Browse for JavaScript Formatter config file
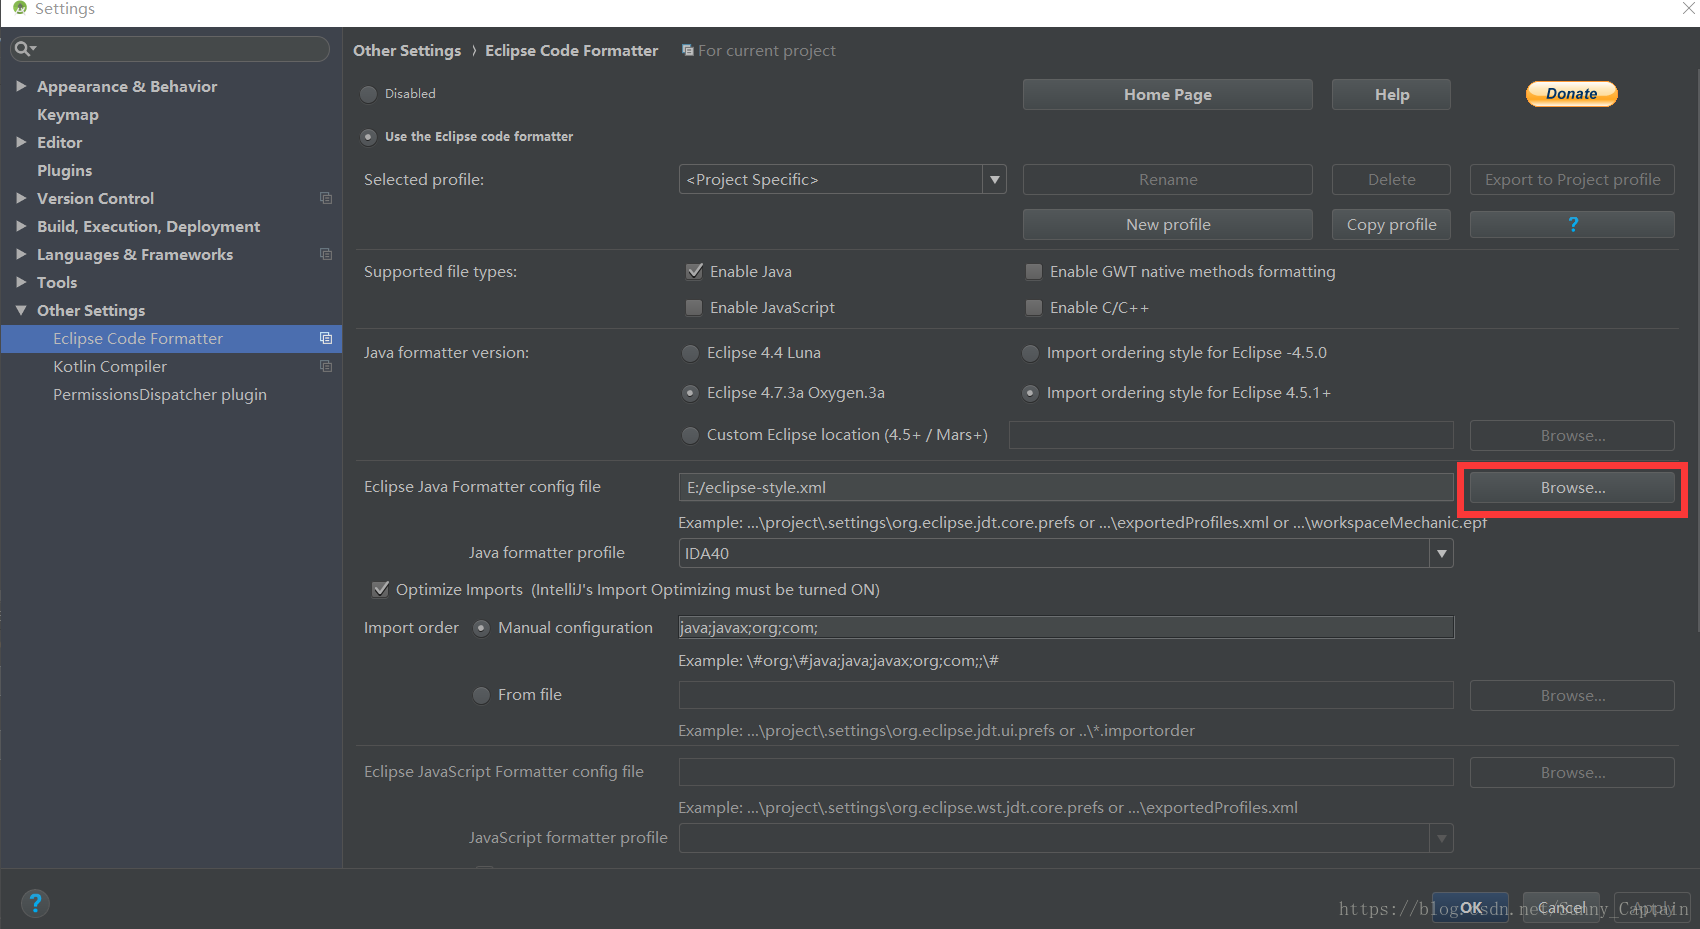The image size is (1700, 929). [x=1572, y=772]
